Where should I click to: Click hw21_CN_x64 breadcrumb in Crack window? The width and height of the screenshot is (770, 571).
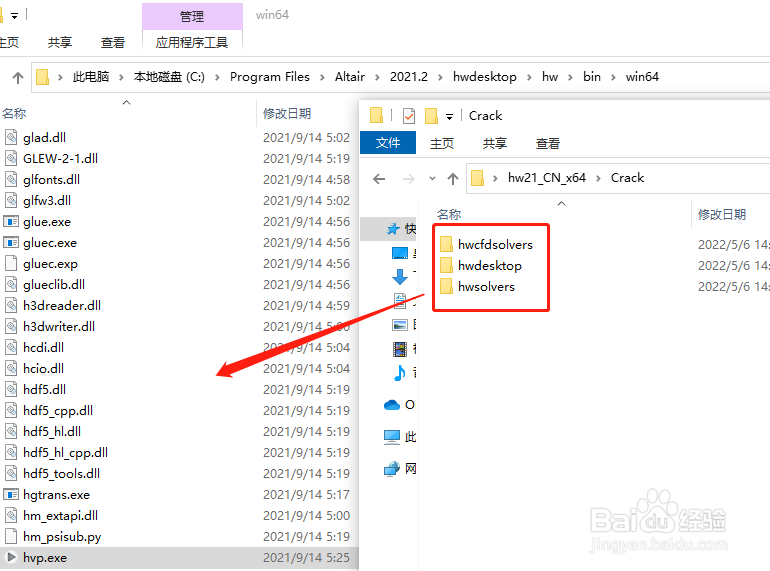click(547, 178)
